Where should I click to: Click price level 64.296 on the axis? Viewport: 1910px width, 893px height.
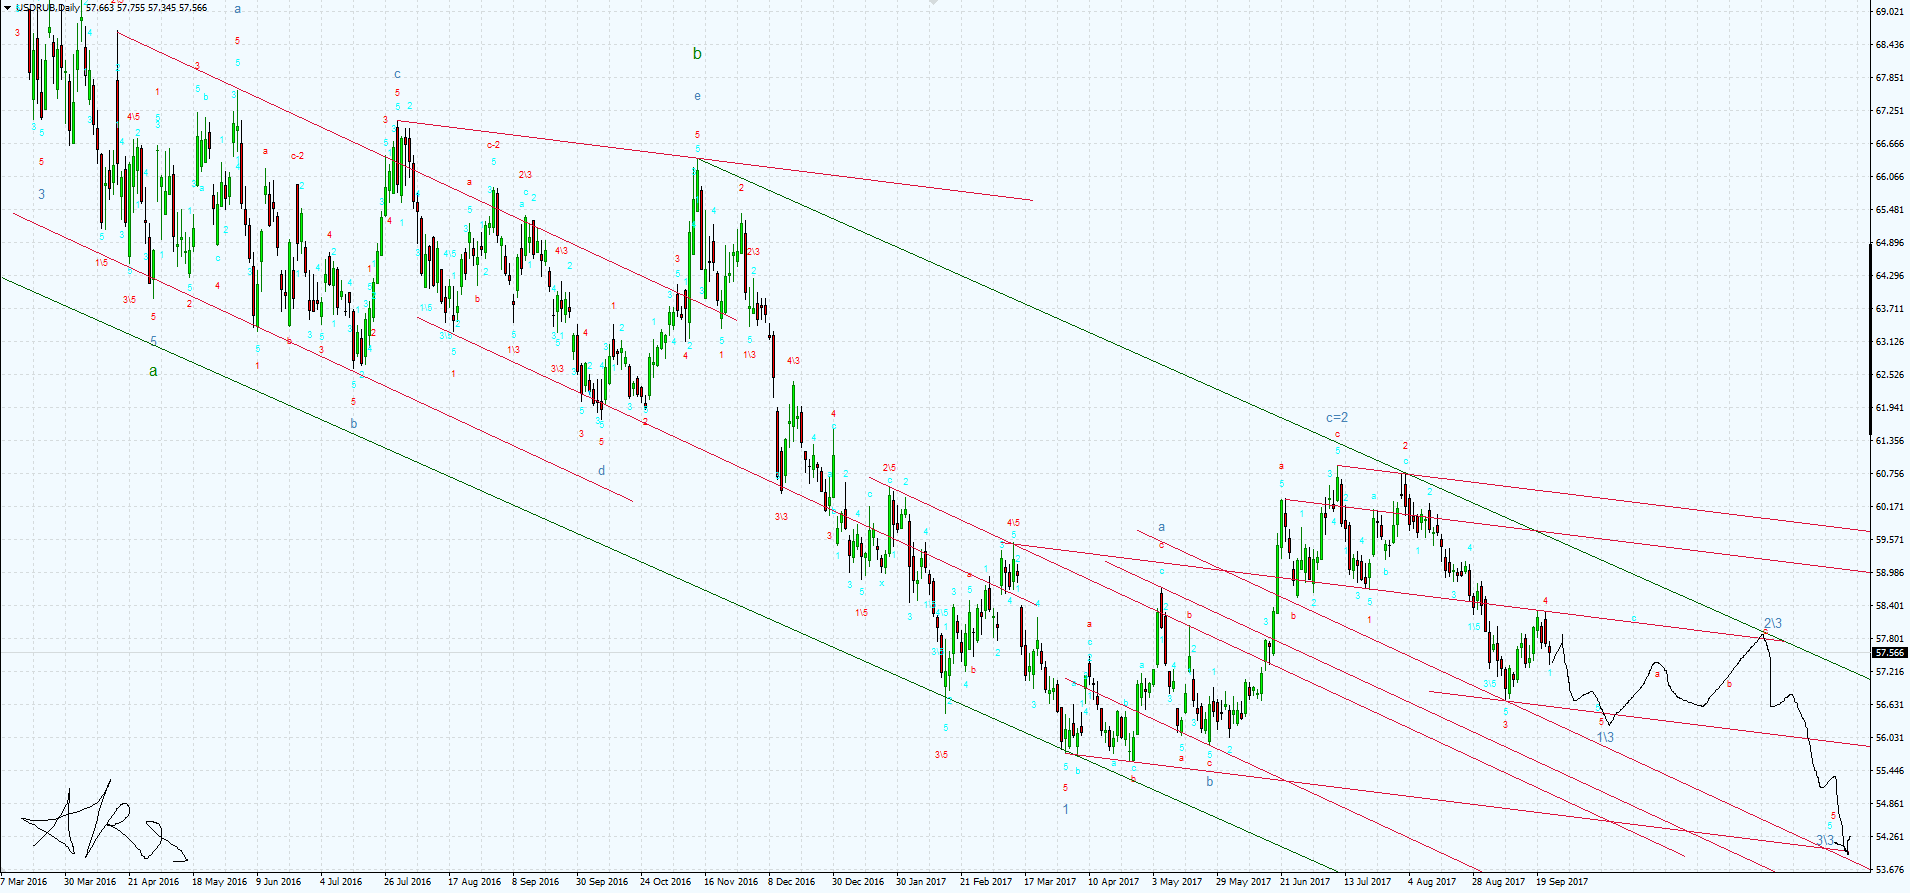[1889, 276]
